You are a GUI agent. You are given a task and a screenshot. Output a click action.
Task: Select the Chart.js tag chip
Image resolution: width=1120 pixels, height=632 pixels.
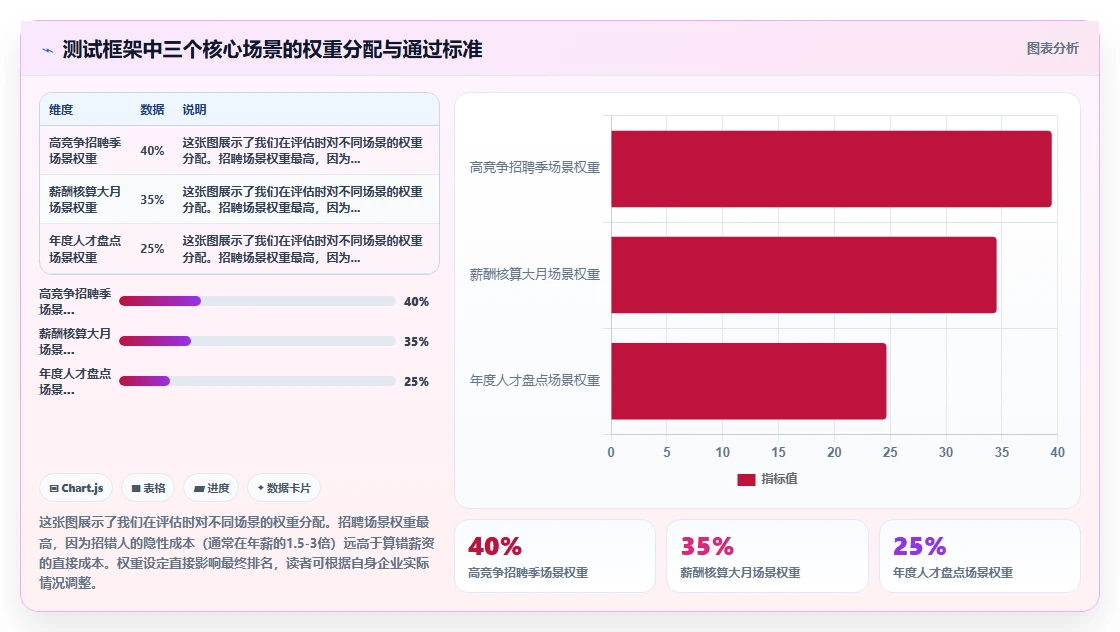[76, 488]
